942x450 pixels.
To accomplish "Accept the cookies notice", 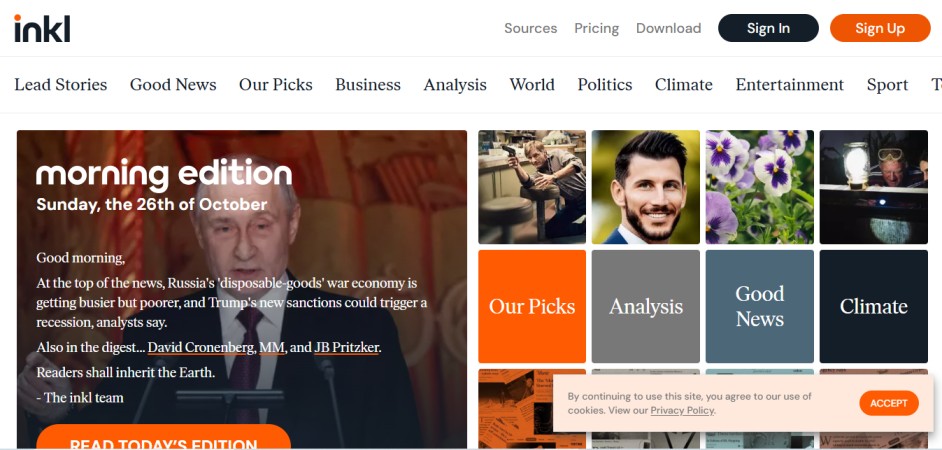I will point(889,403).
